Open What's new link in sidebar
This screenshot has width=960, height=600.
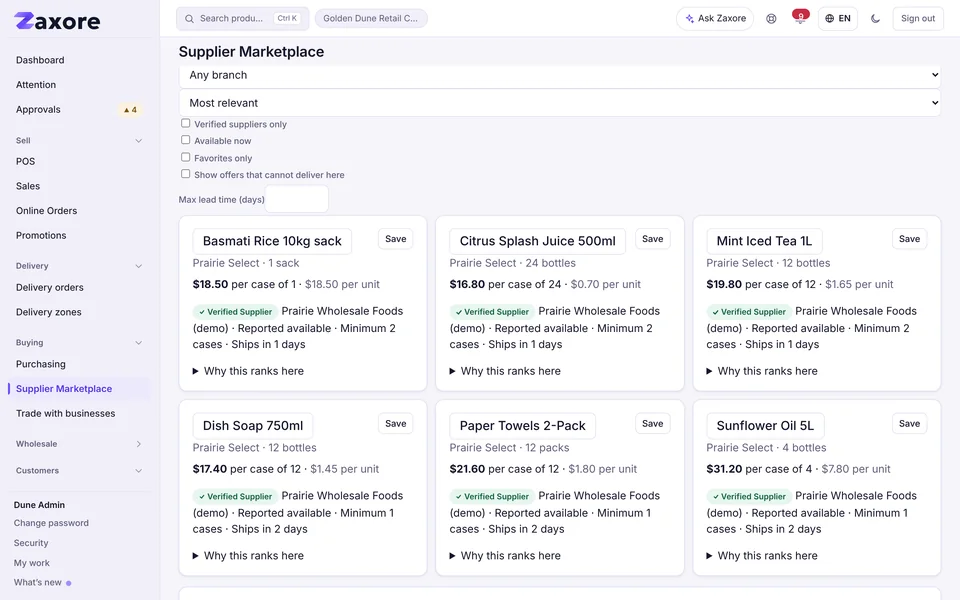(38, 583)
